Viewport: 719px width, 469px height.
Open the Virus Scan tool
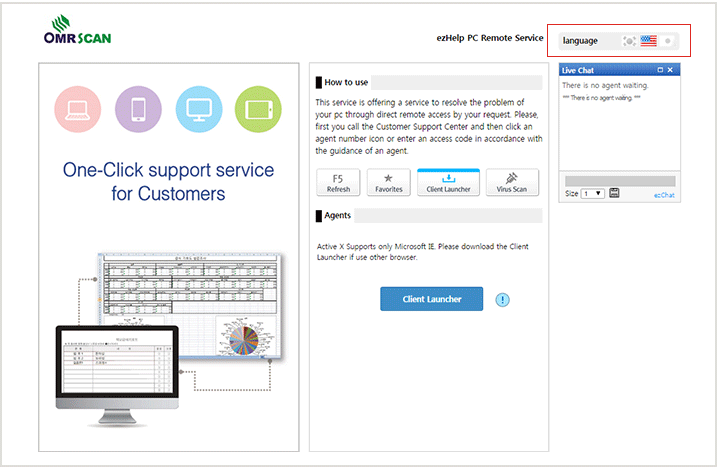511,182
